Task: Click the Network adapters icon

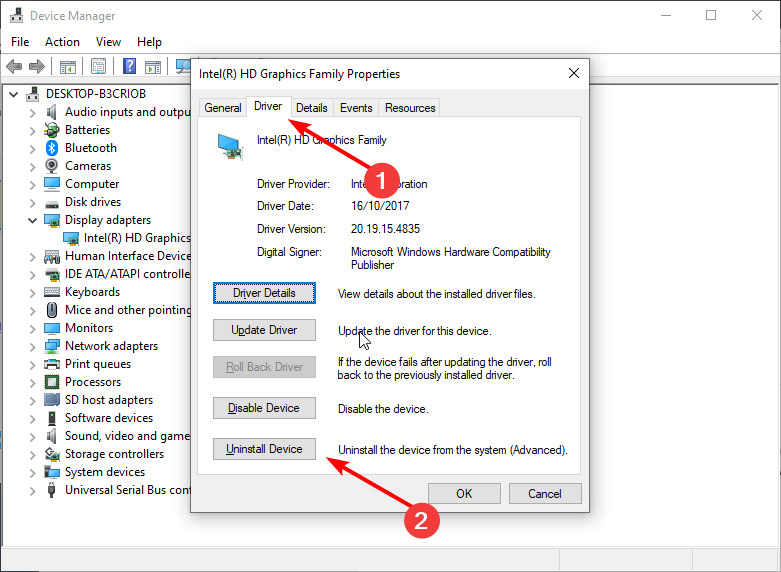Action: (52, 346)
